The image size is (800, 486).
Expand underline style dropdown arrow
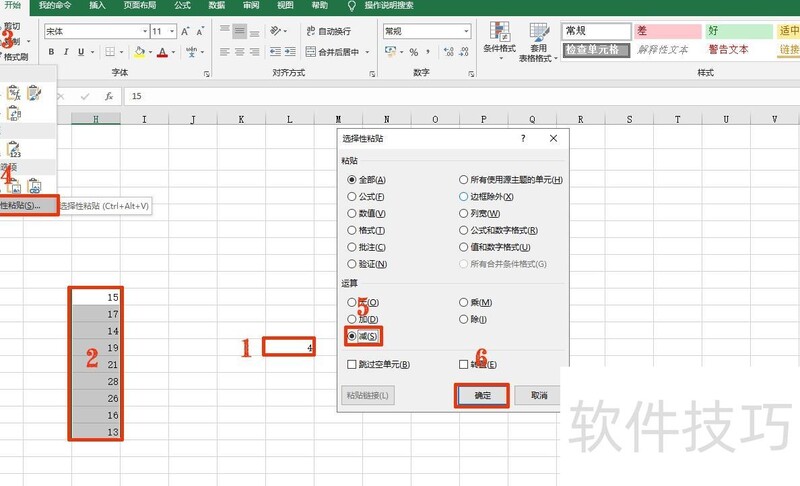click(92, 52)
